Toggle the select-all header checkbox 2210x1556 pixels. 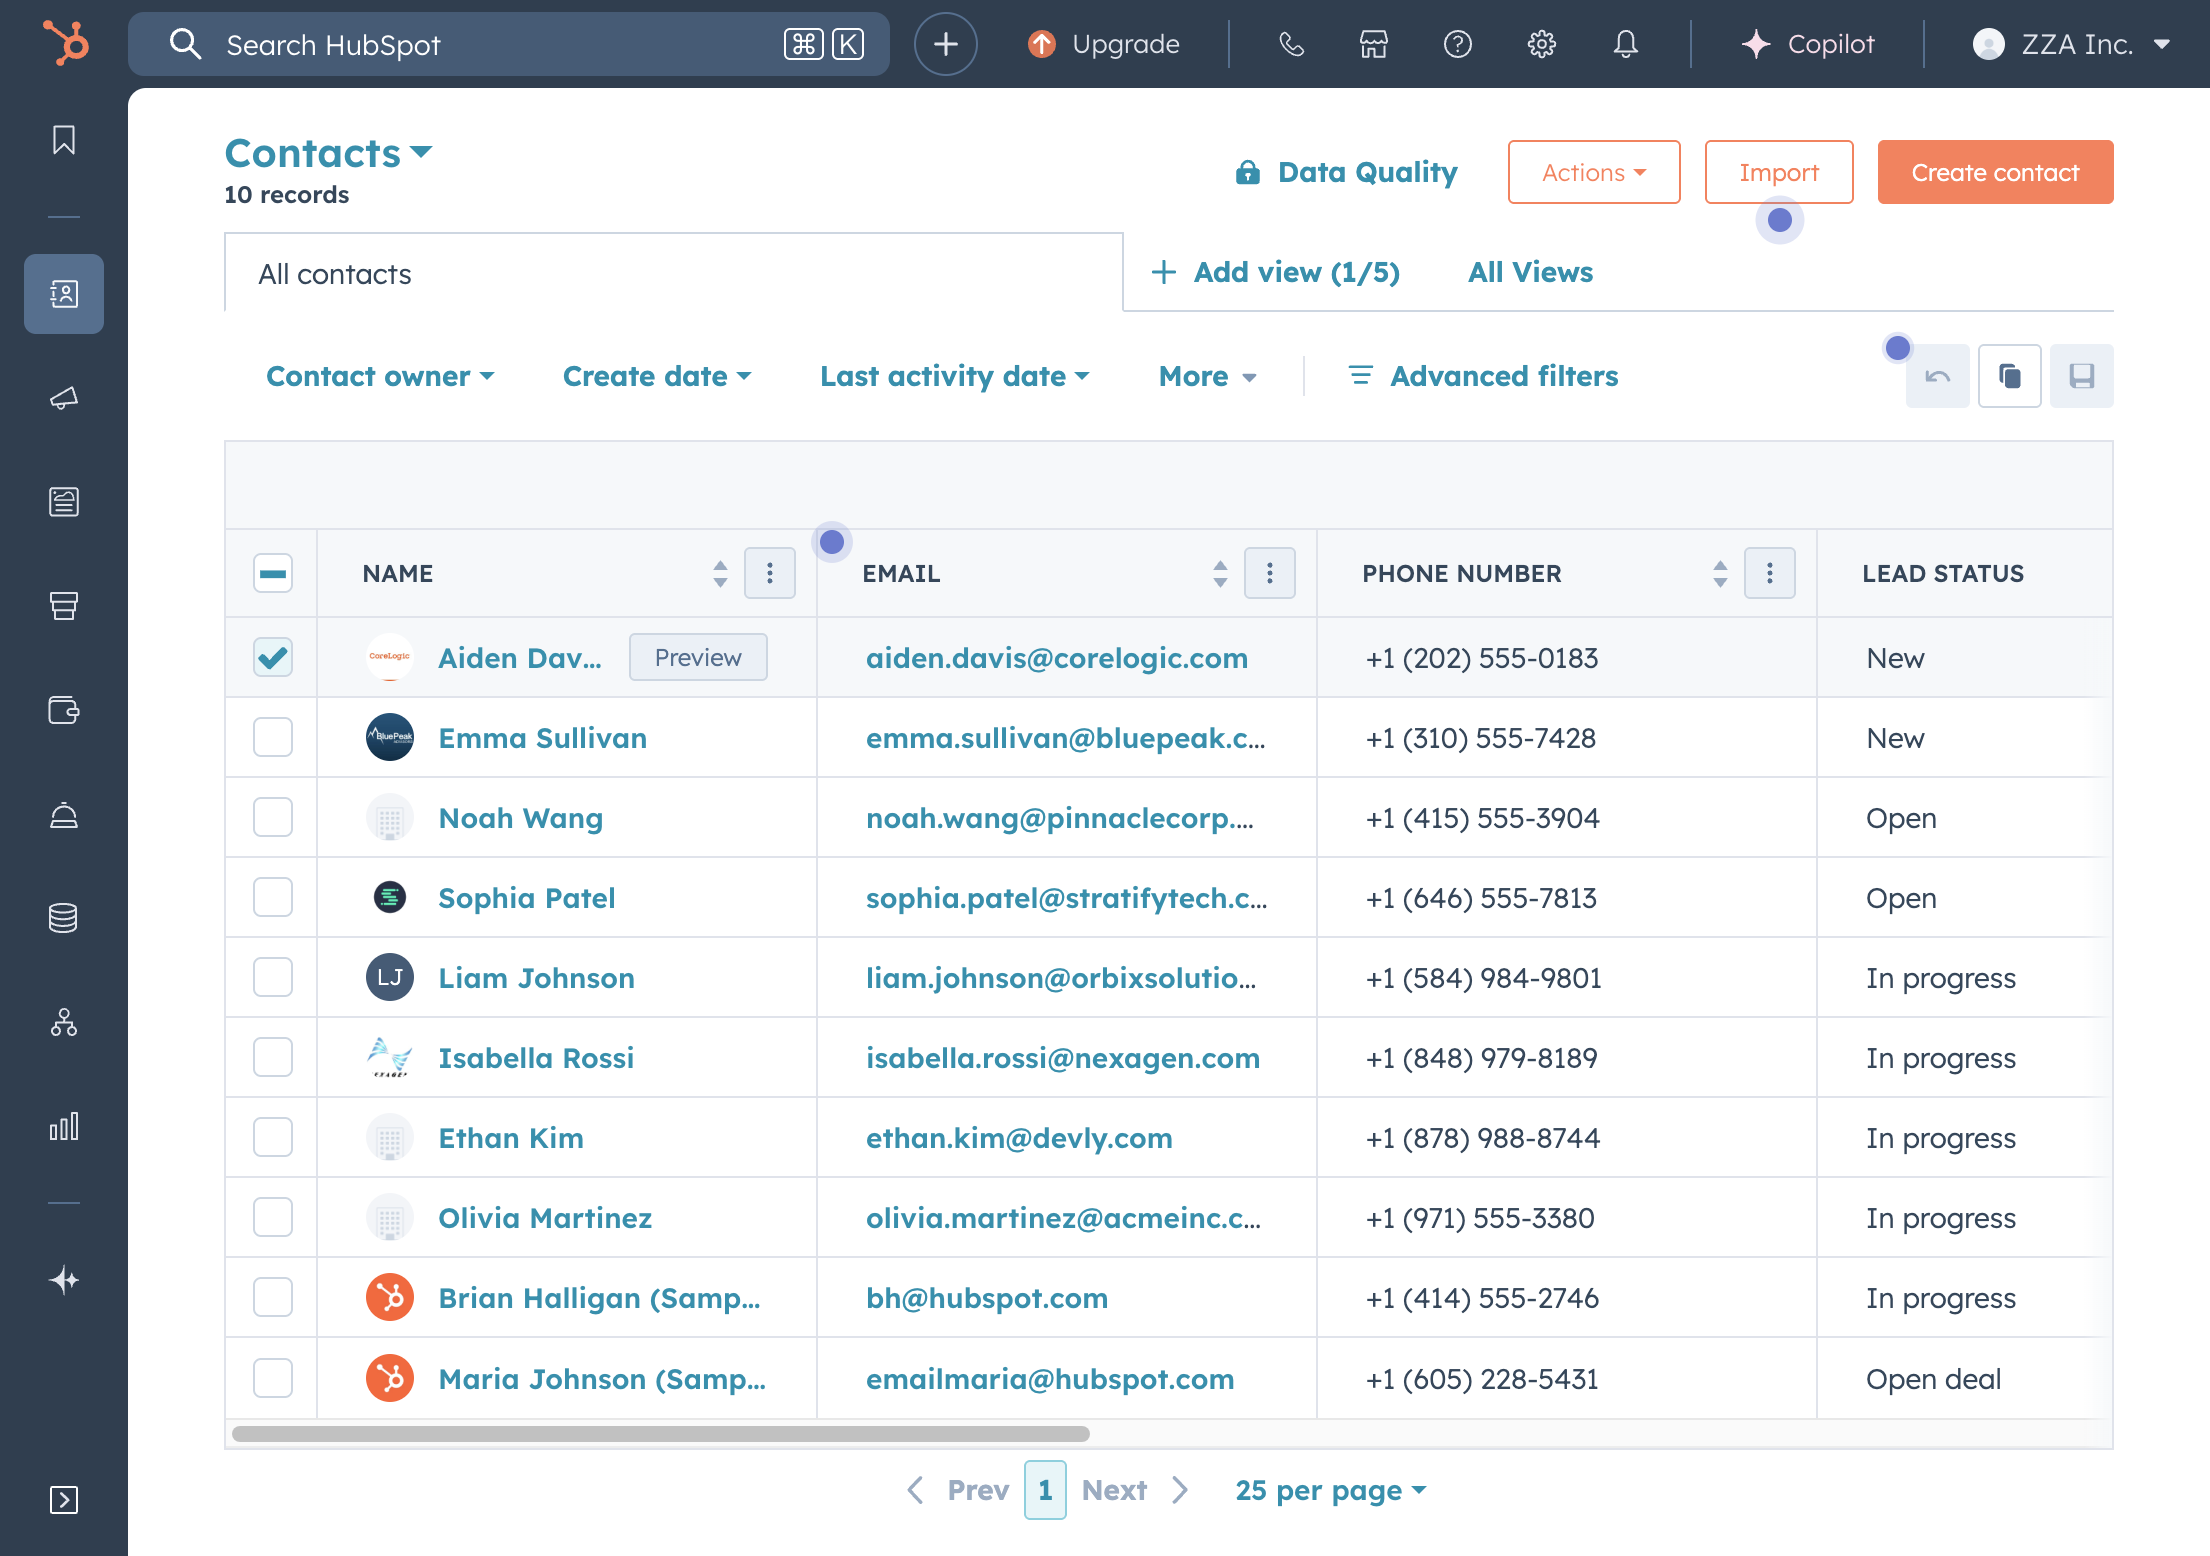point(273,573)
